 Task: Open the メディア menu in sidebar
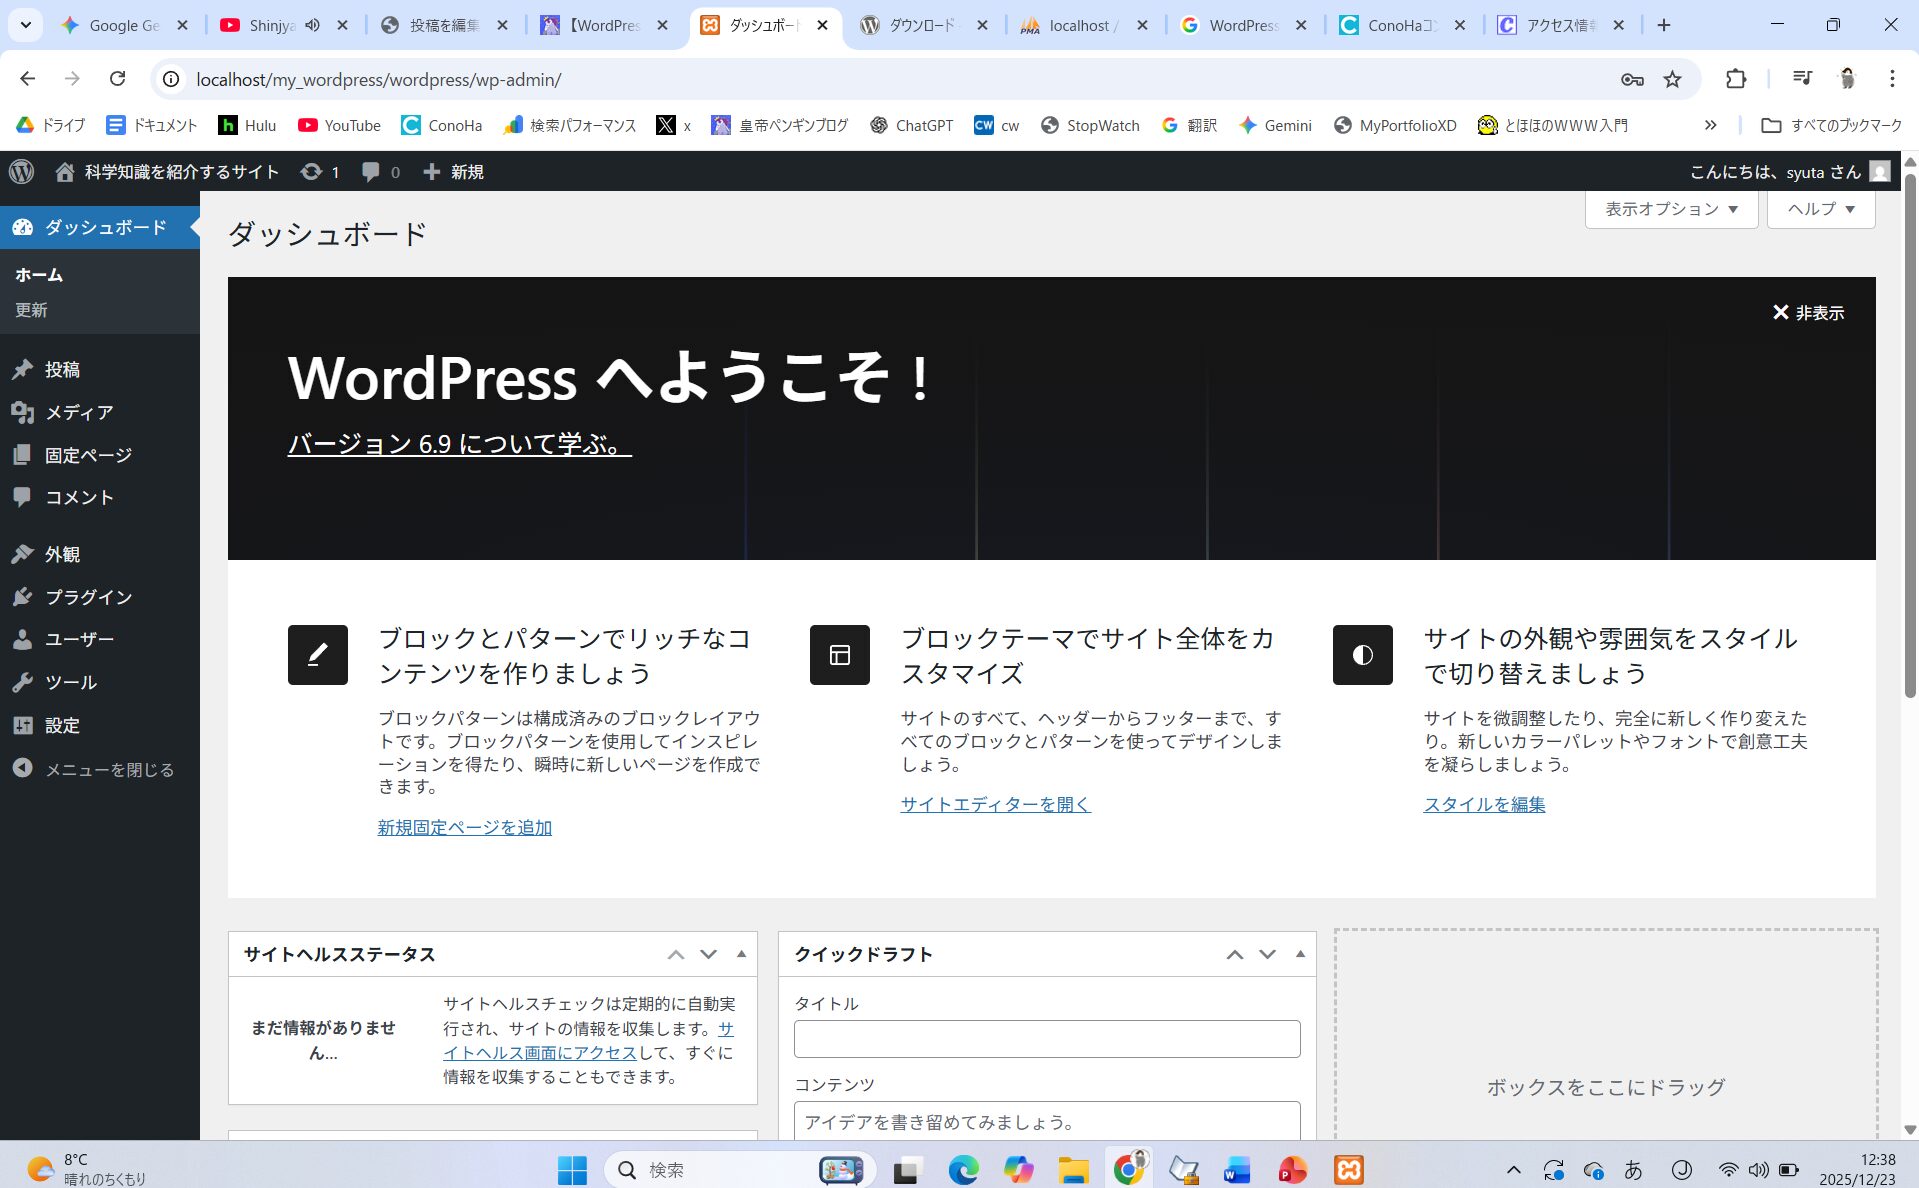pyautogui.click(x=78, y=412)
